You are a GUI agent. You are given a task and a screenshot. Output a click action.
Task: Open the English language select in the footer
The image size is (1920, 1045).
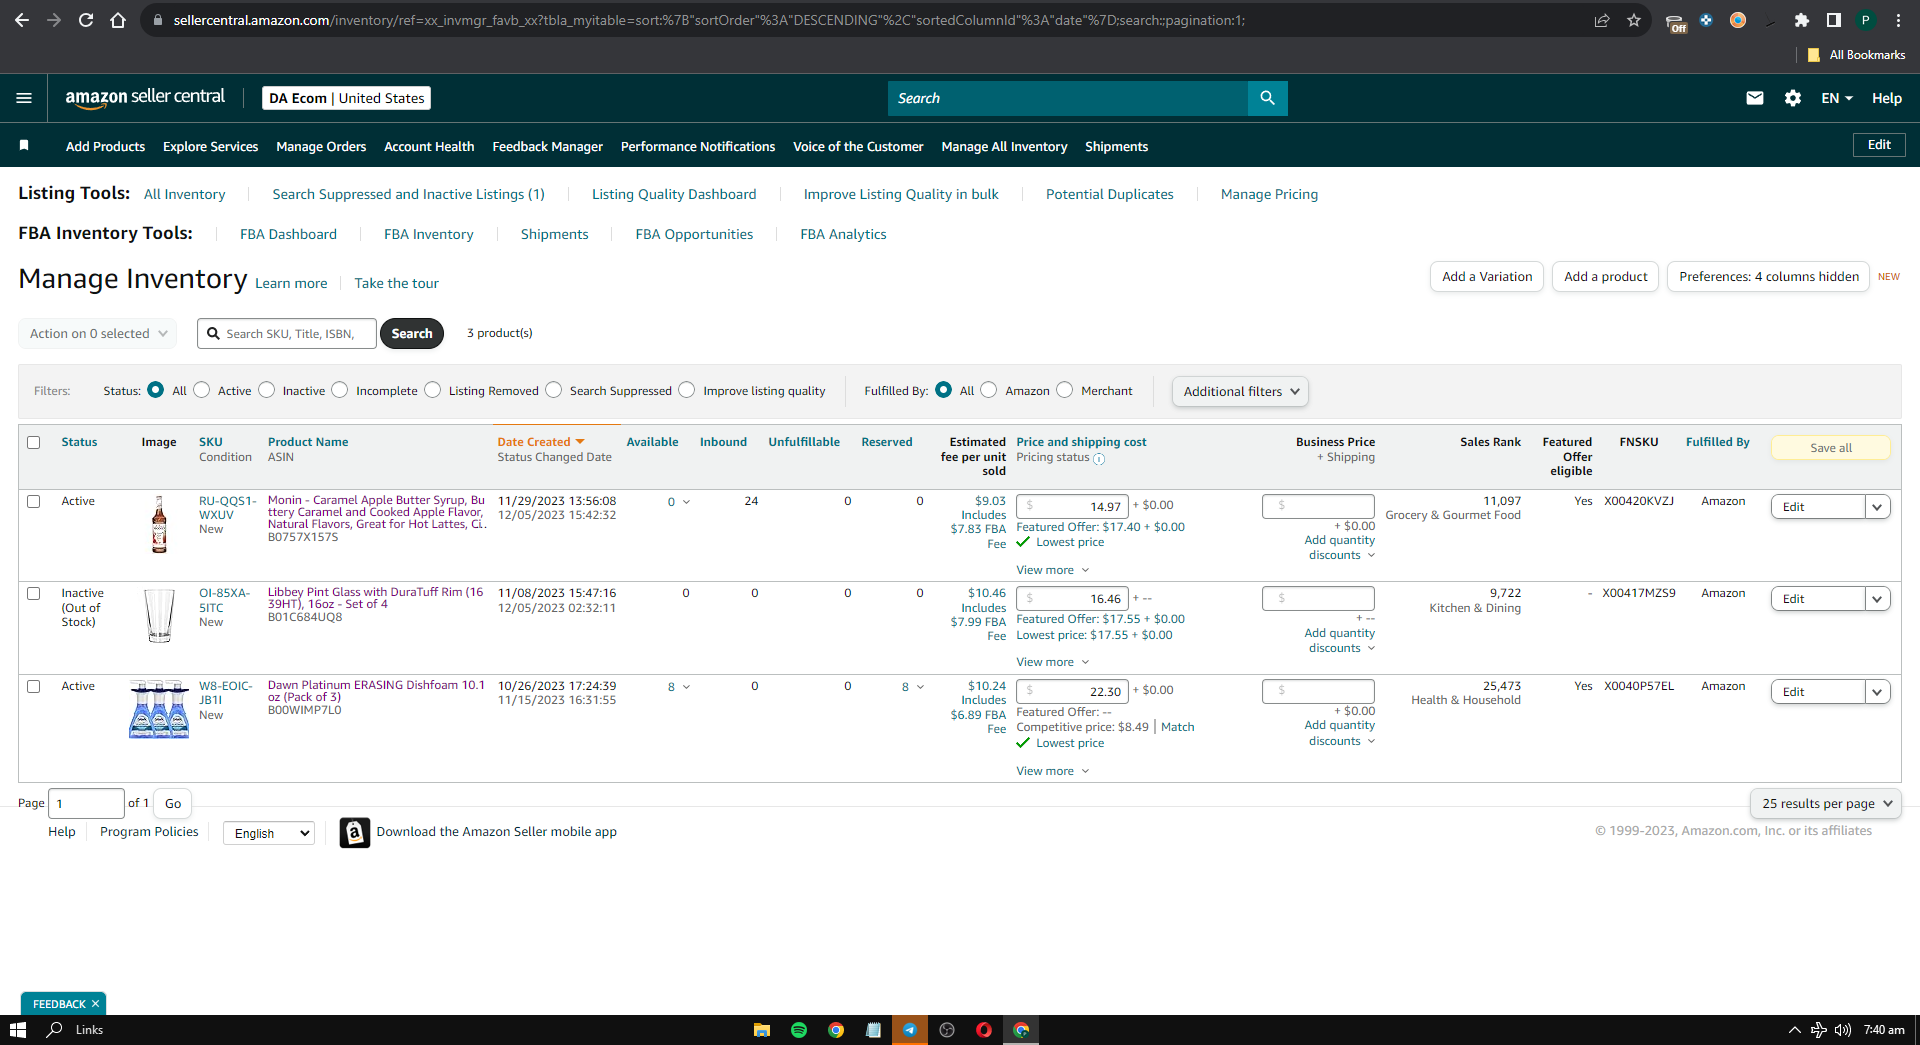coord(270,833)
